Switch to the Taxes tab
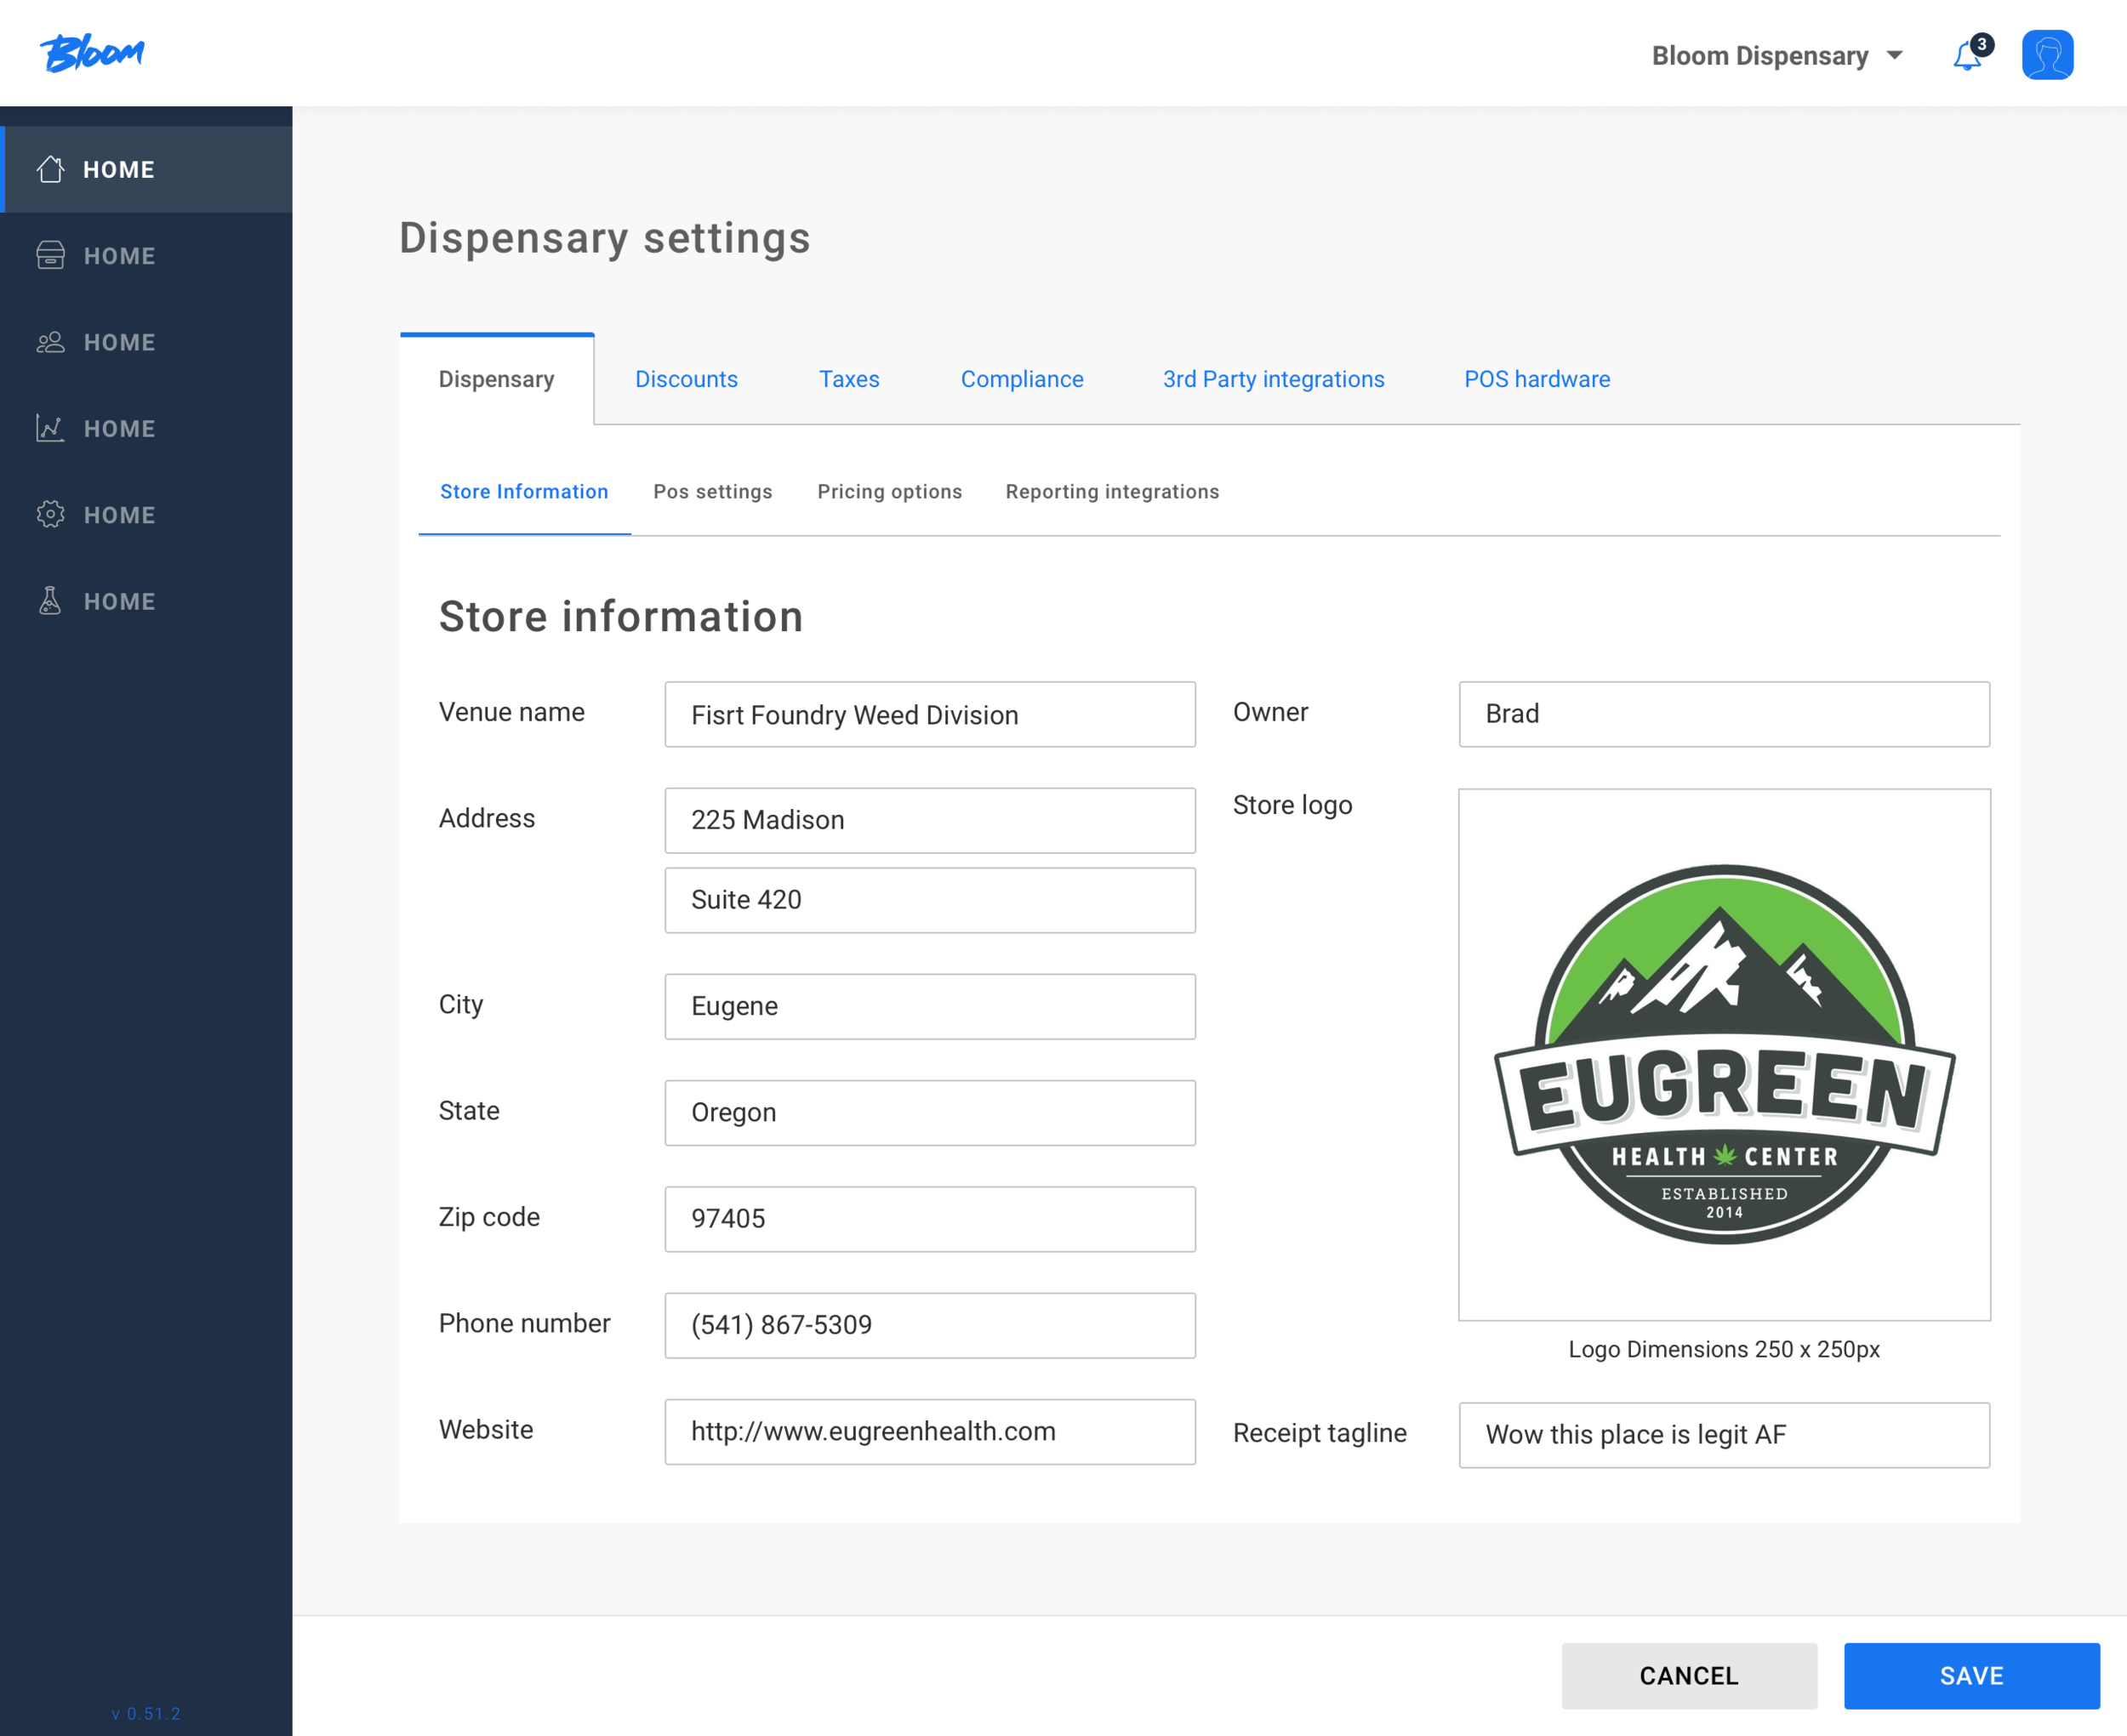This screenshot has width=2127, height=1736. point(849,379)
